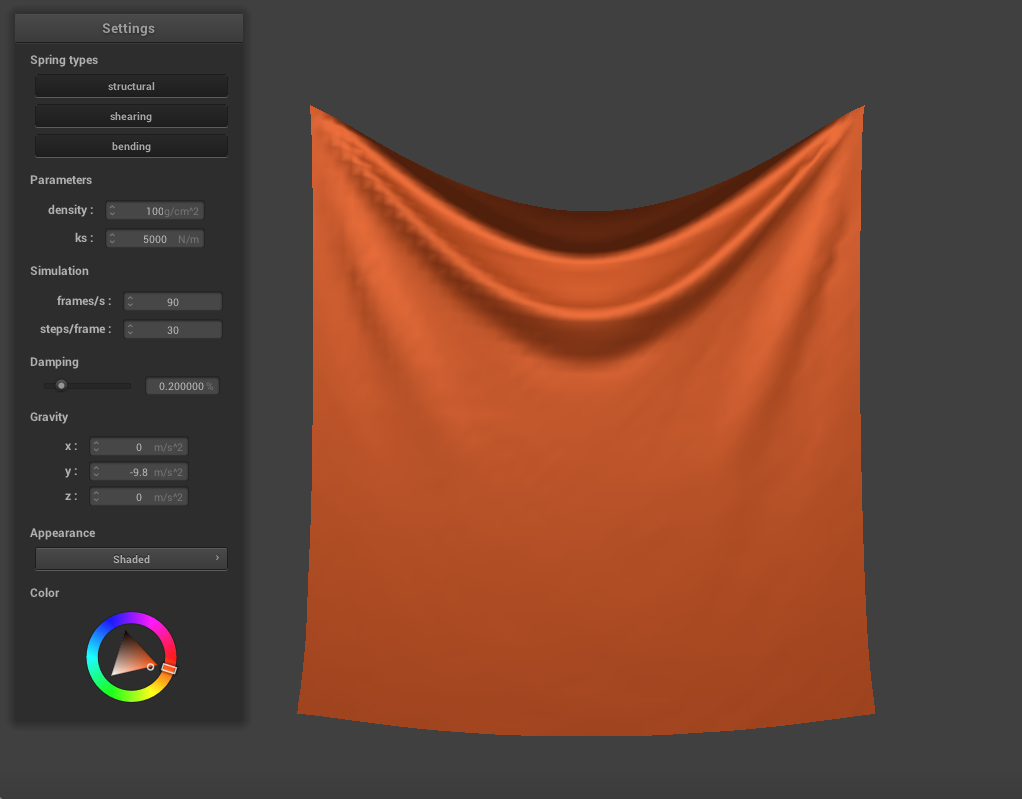Toggle the shearing spring type
1022x799 pixels.
click(x=131, y=116)
